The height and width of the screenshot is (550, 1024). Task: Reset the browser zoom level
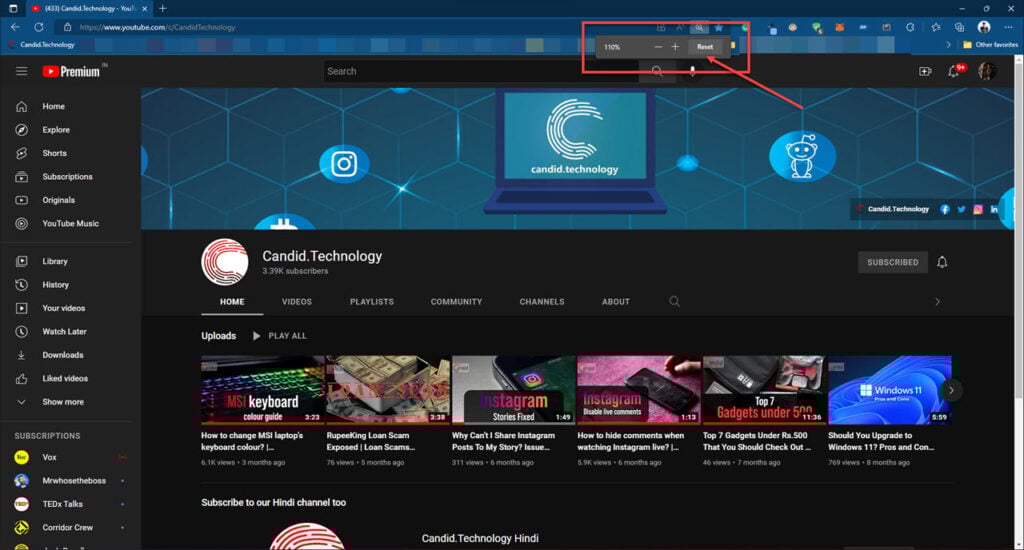705,47
